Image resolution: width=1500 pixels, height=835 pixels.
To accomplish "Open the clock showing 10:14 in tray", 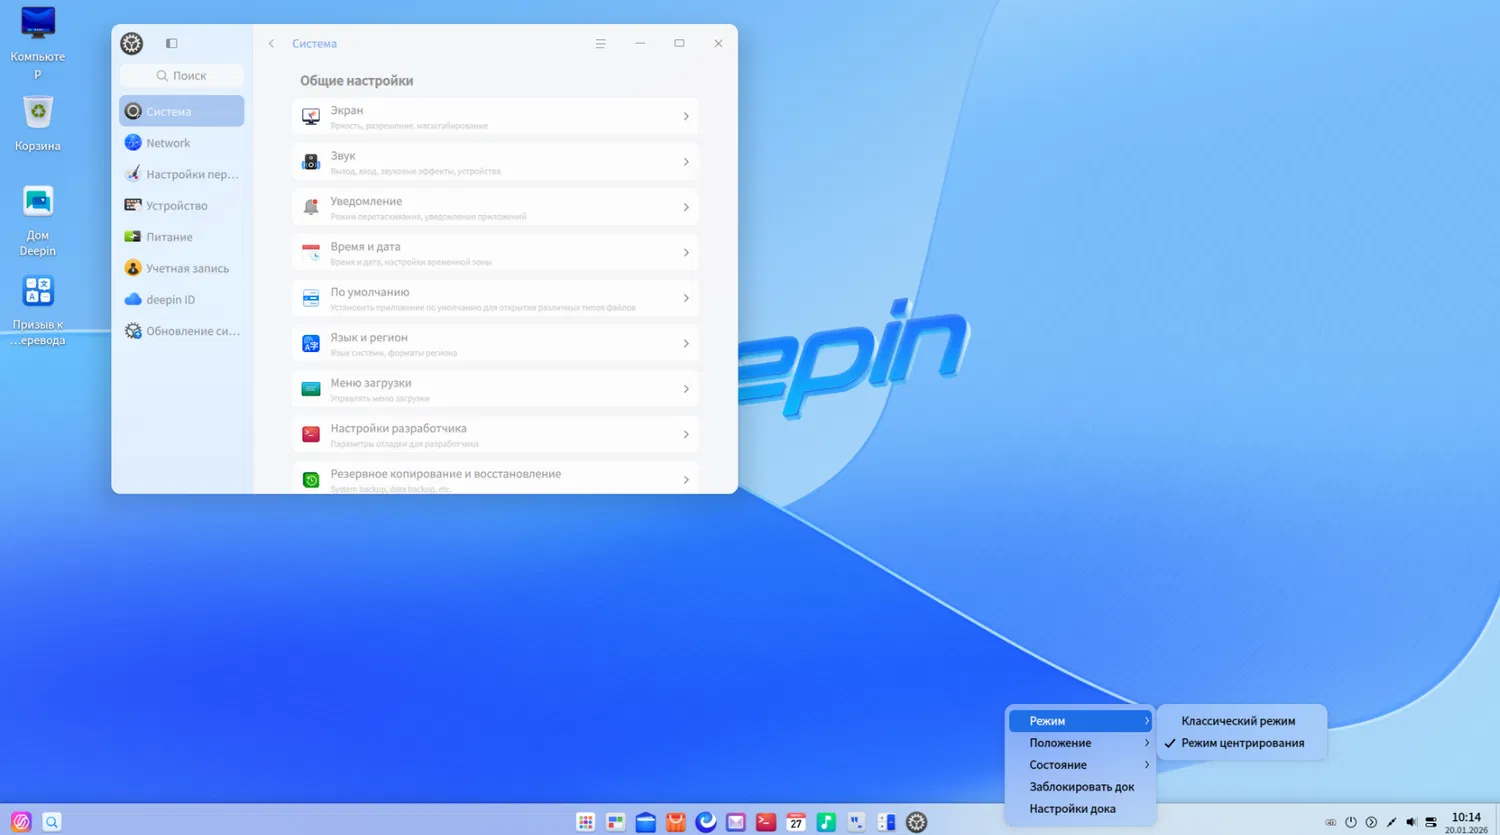I will 1466,822.
